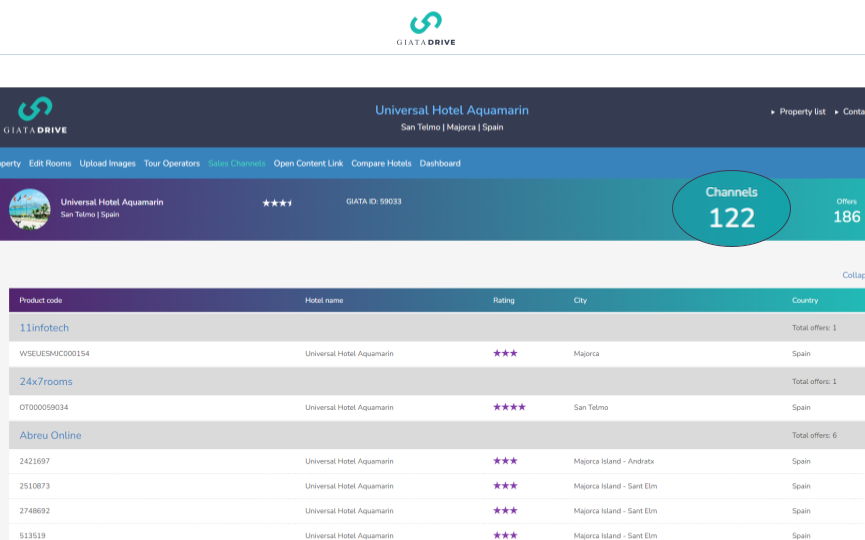
Task: Open the Edit Rooms tab
Action: [x=50, y=163]
